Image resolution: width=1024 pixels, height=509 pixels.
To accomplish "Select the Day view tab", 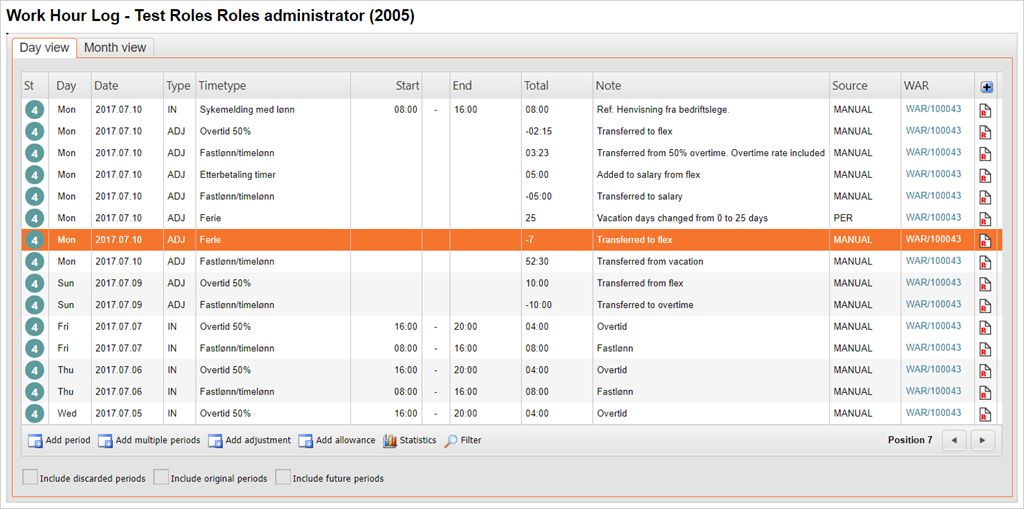I will 45,48.
